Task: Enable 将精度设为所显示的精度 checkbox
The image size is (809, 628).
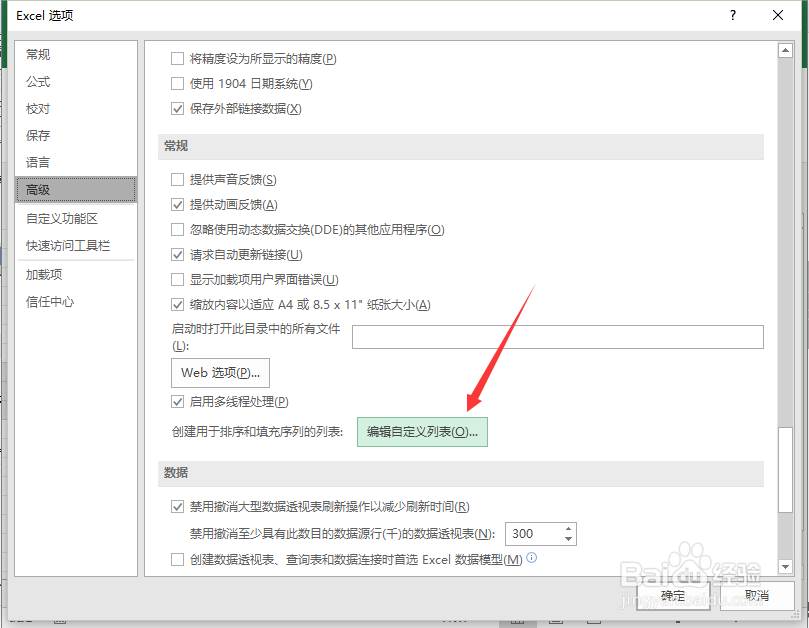Action: click(177, 58)
